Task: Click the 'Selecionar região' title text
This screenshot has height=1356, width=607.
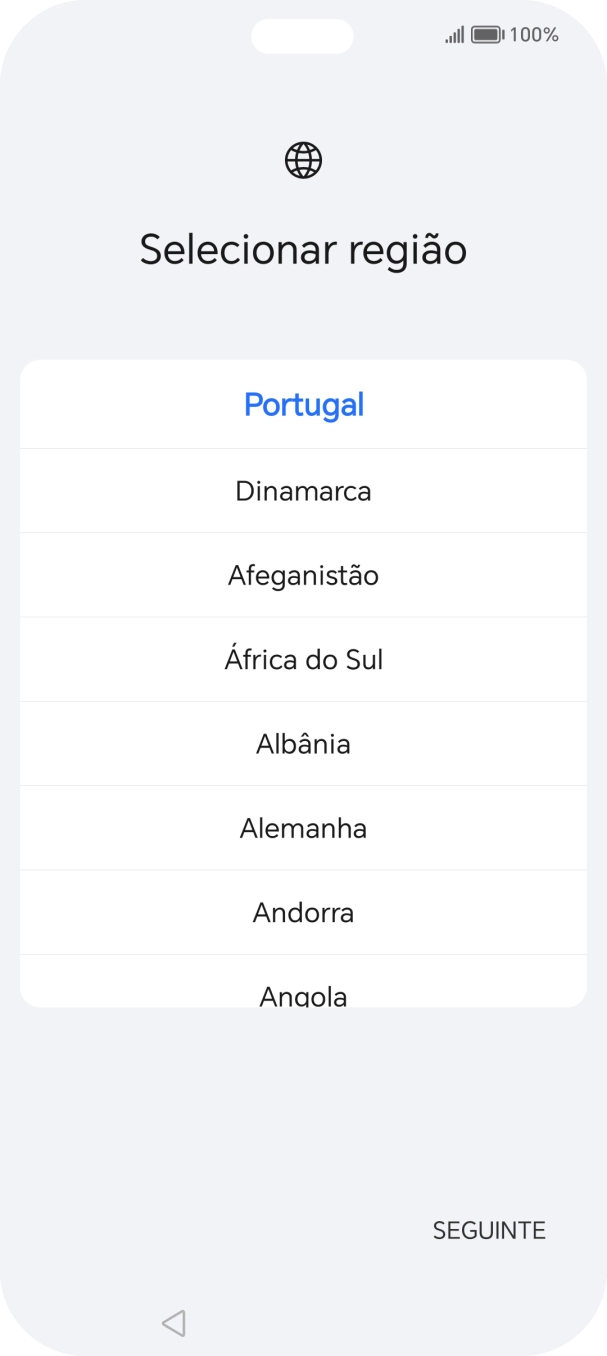Action: 303,249
